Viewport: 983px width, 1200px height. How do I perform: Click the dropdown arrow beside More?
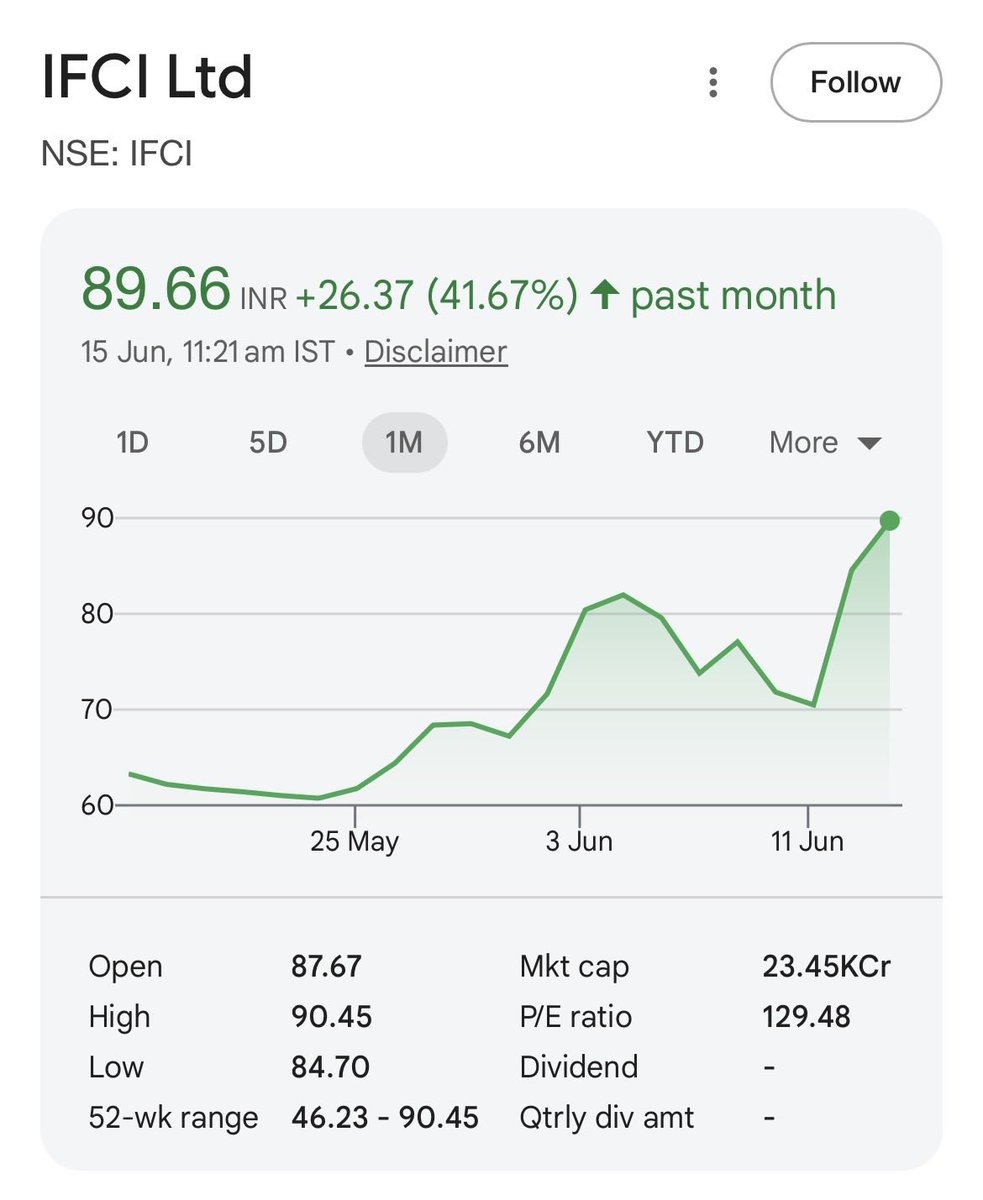(869, 443)
